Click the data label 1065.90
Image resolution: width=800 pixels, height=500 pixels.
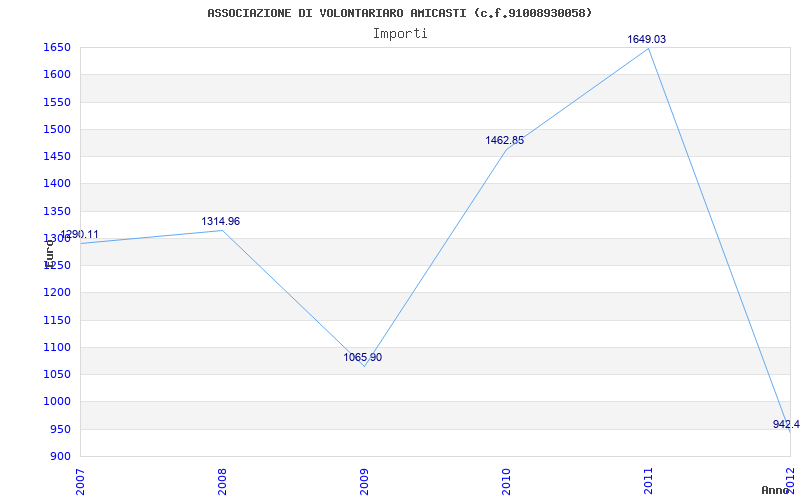pyautogui.click(x=362, y=357)
